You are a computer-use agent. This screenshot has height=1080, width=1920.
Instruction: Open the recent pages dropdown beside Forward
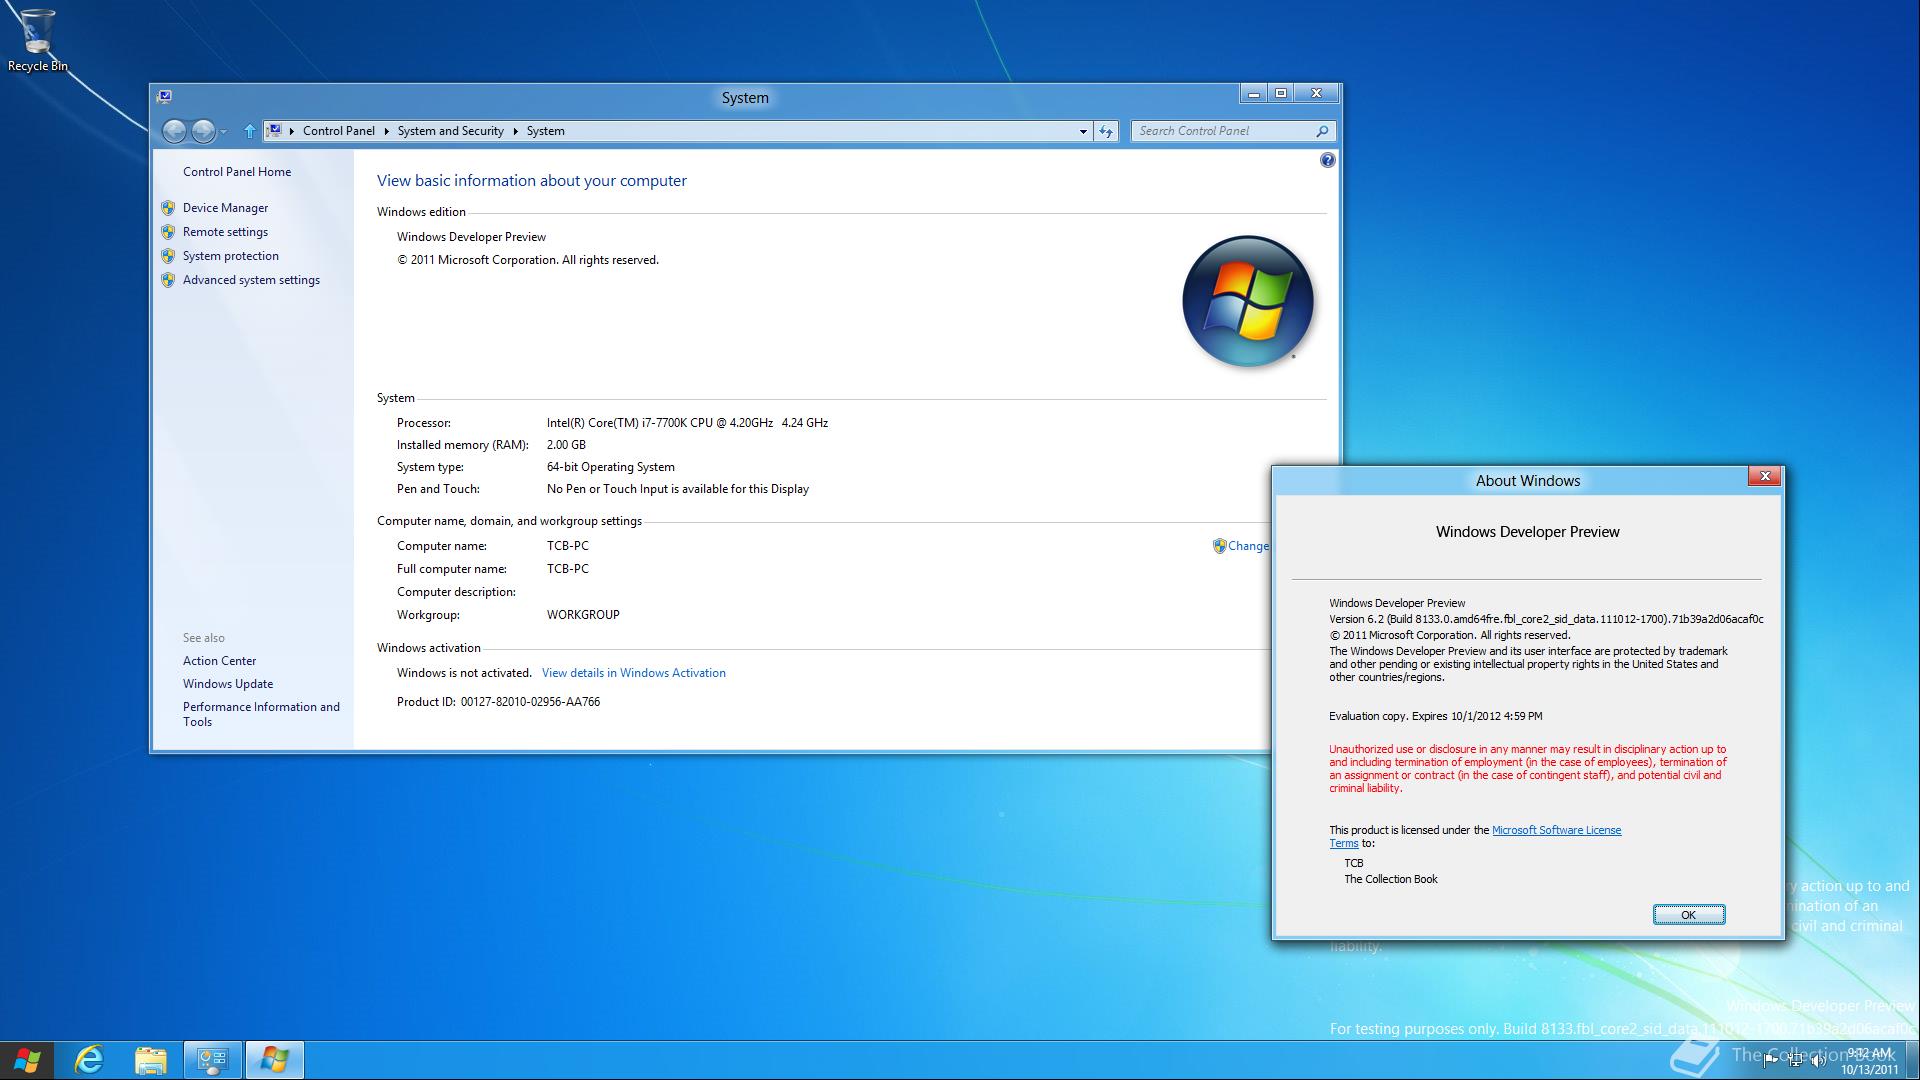point(223,132)
